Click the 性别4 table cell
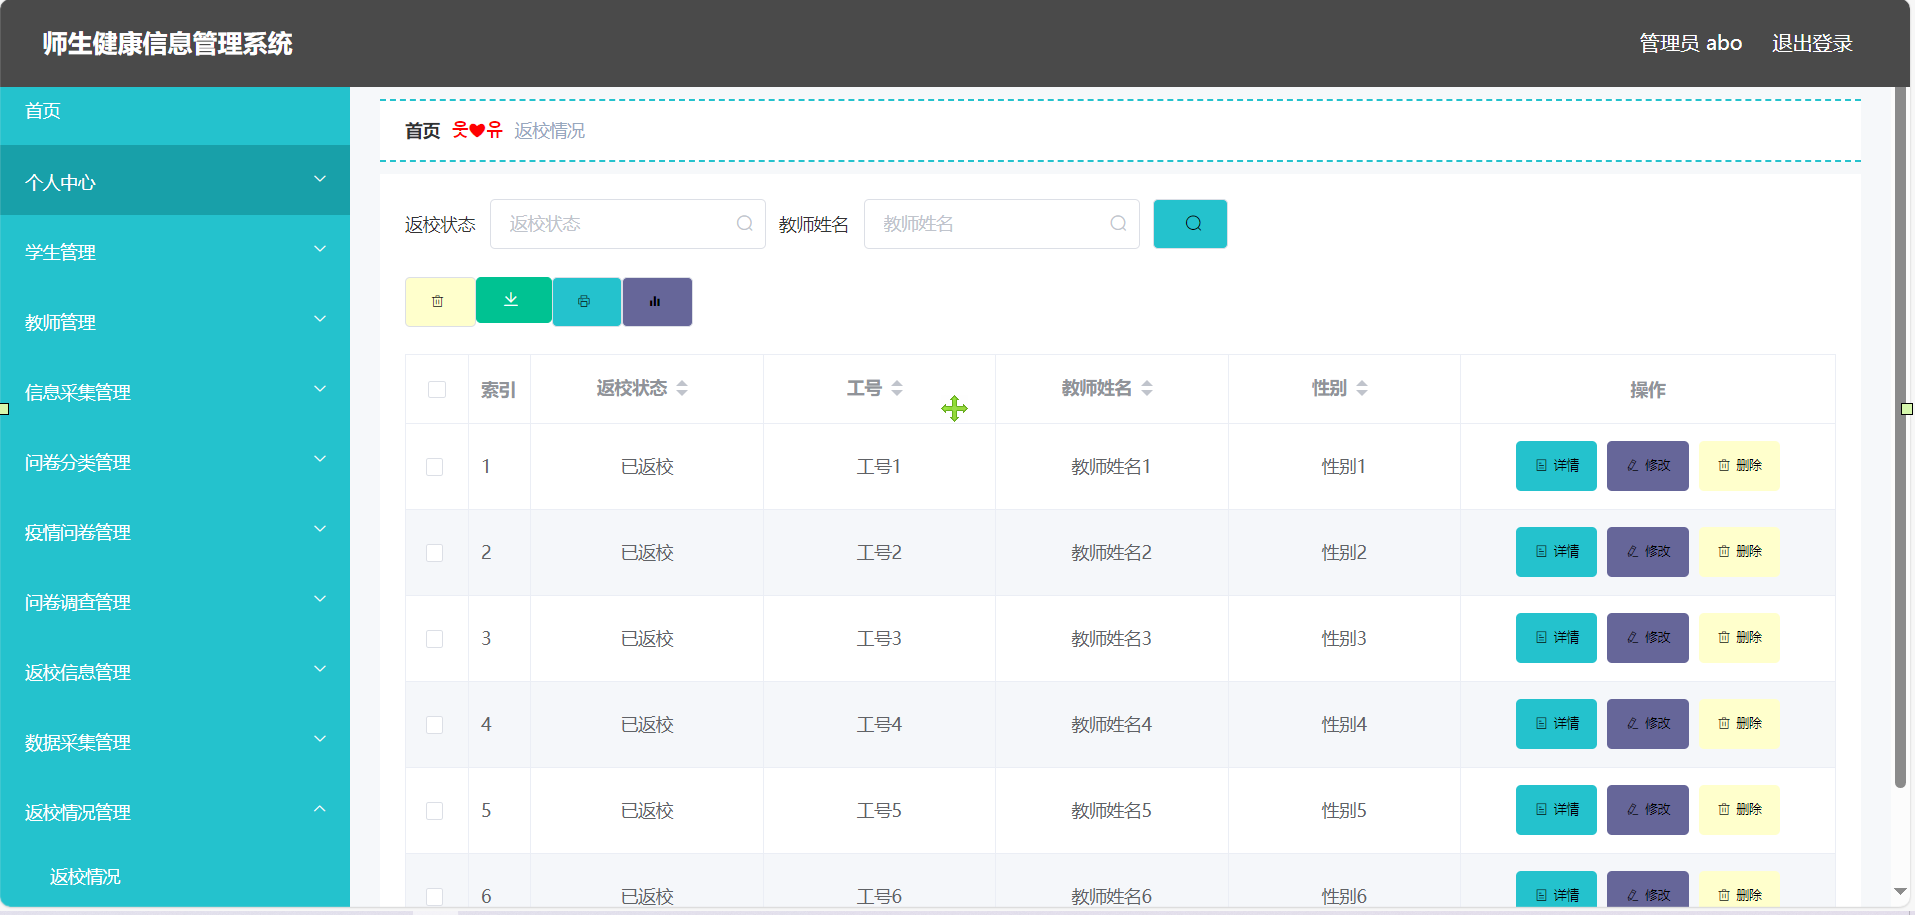 [x=1344, y=724]
